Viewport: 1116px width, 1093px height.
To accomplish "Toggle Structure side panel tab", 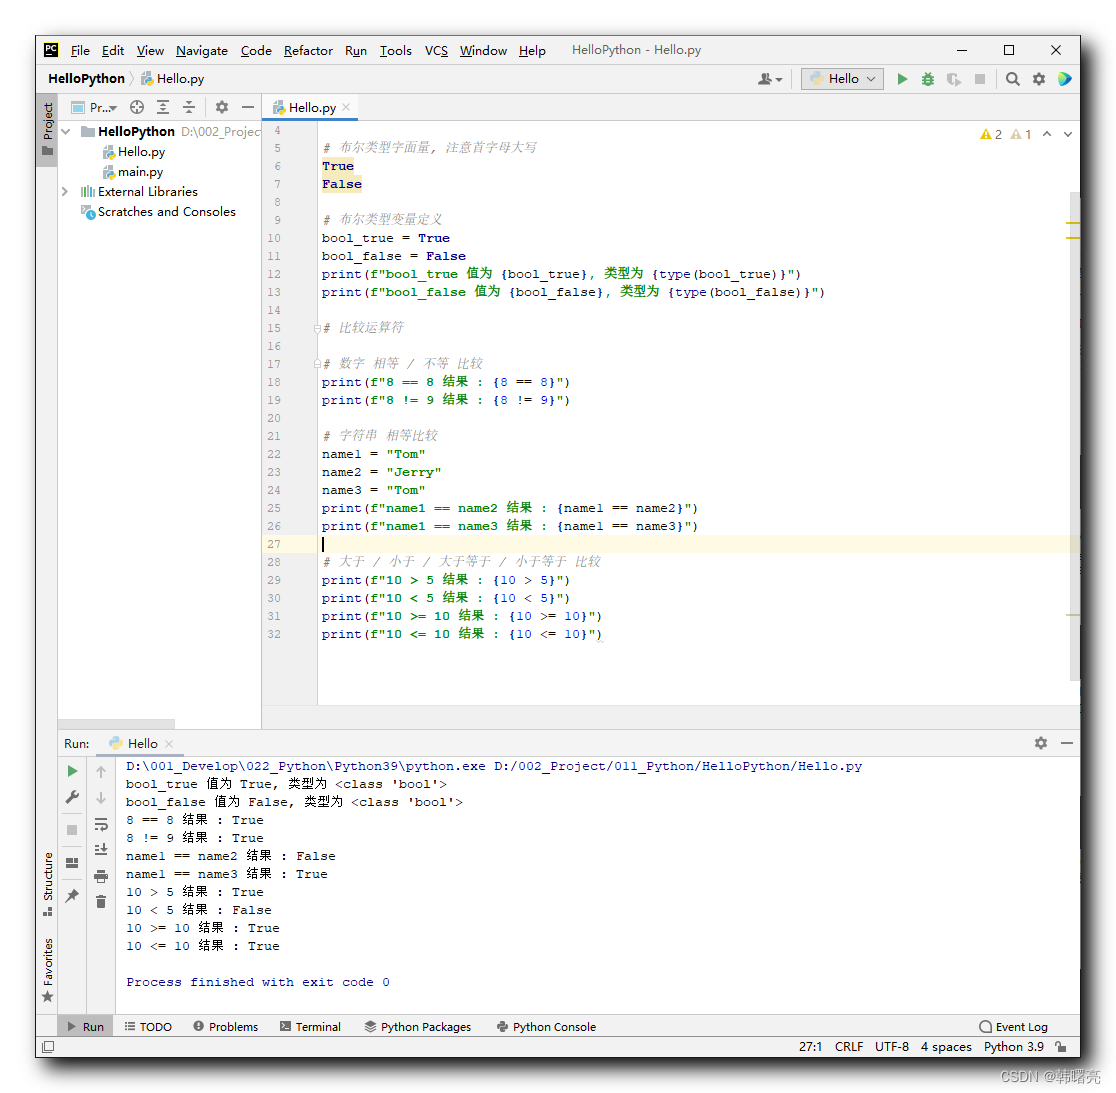I will 48,883.
